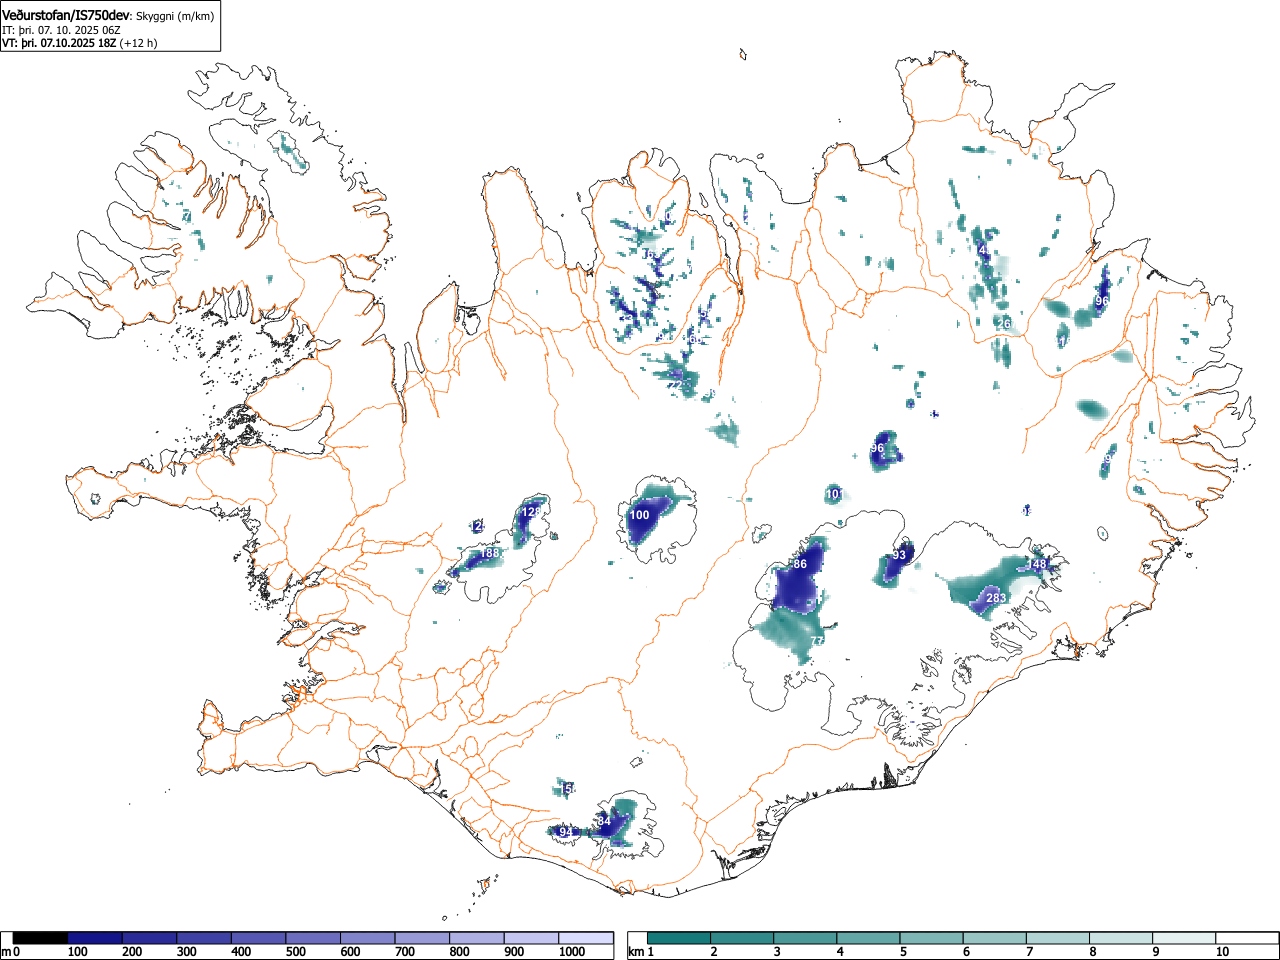
Task: Select the 1–2 km dark teal legend swatch
Action: 679,938
